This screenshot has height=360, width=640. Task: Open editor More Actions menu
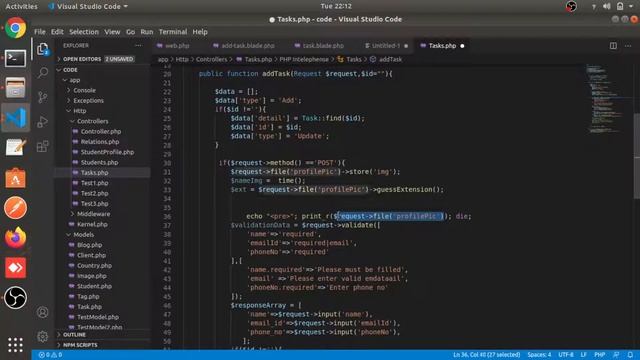(628, 46)
